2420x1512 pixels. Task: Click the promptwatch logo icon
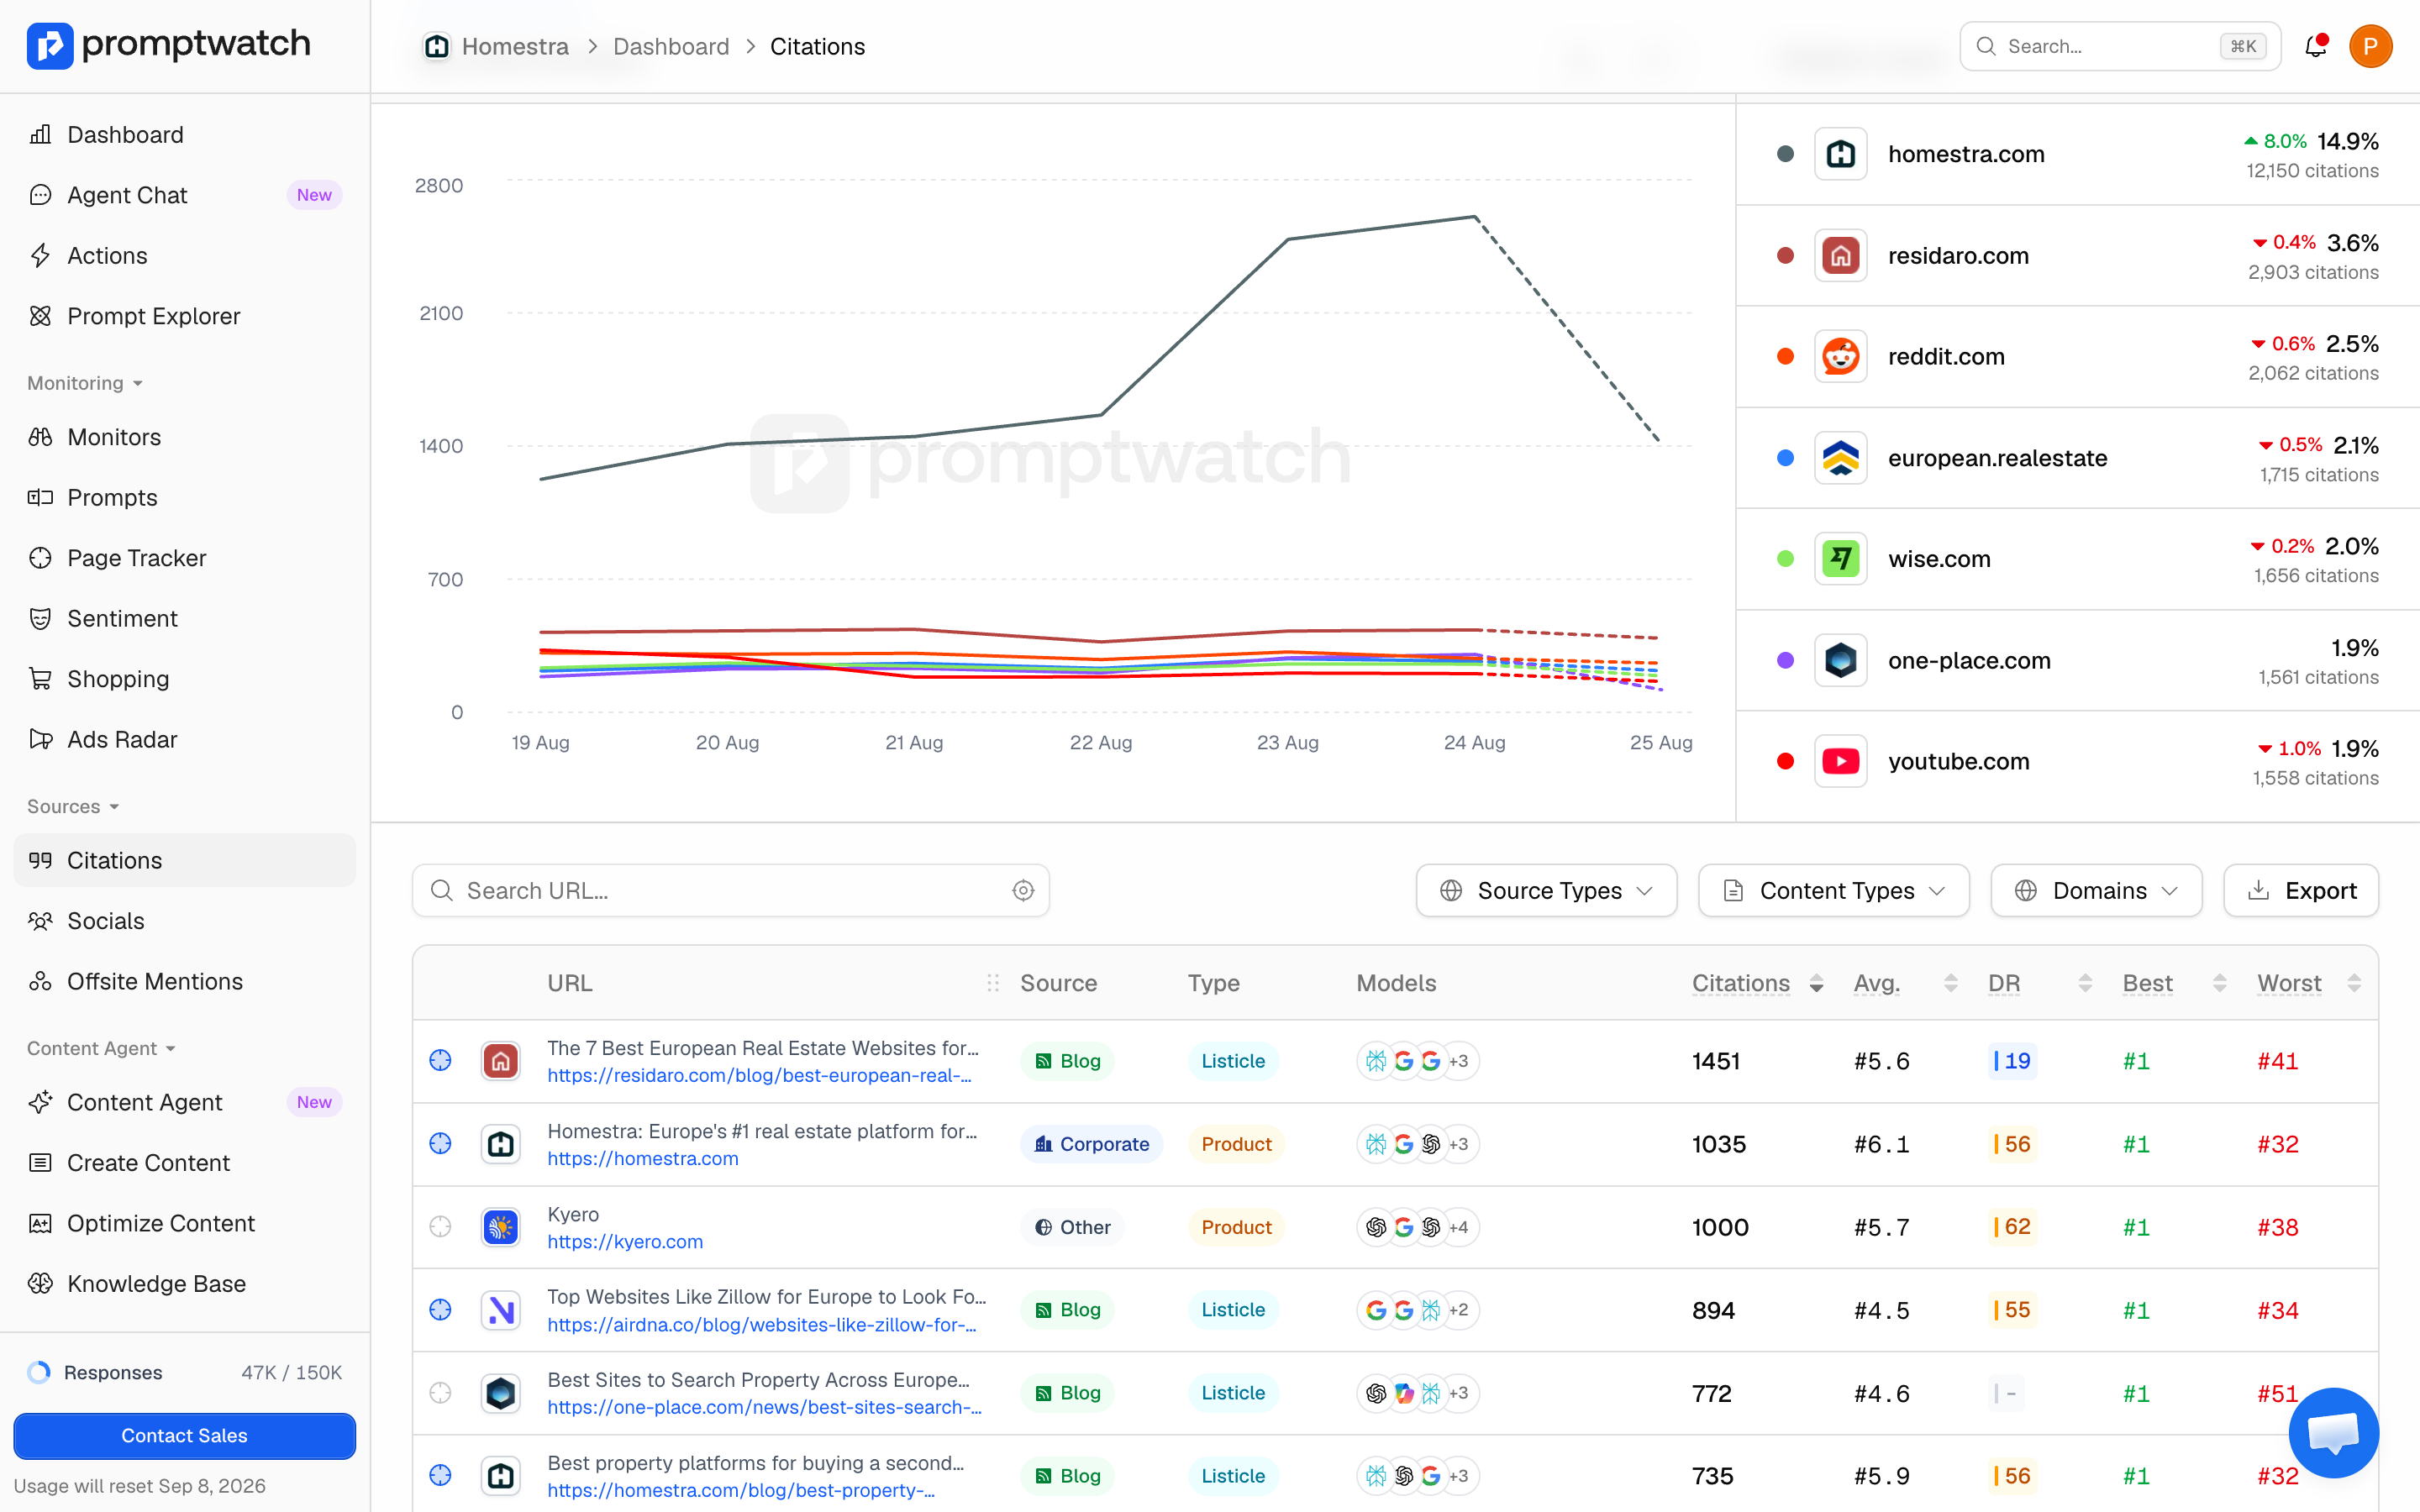click(x=50, y=45)
